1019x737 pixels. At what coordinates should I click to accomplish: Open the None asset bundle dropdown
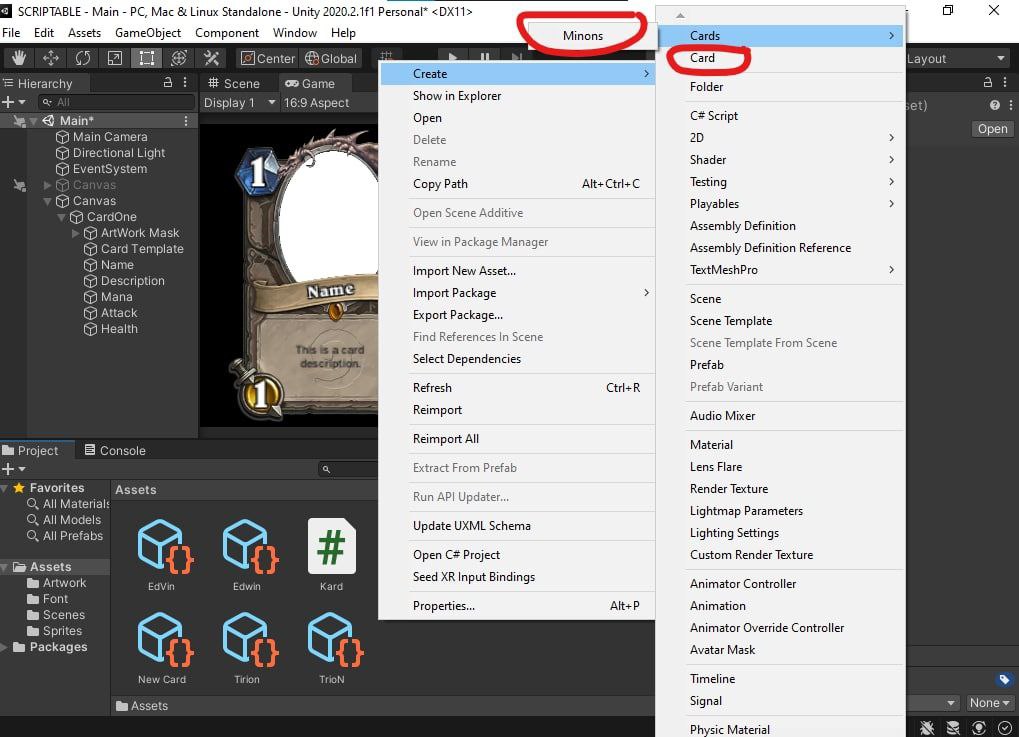pyautogui.click(x=988, y=703)
